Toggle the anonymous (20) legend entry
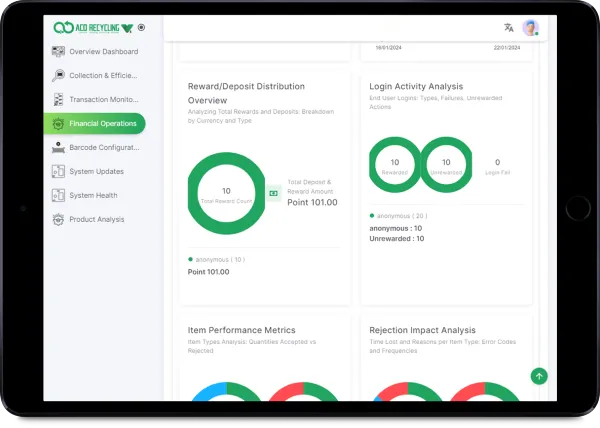Image resolution: width=600 pixels, height=428 pixels. tap(398, 216)
